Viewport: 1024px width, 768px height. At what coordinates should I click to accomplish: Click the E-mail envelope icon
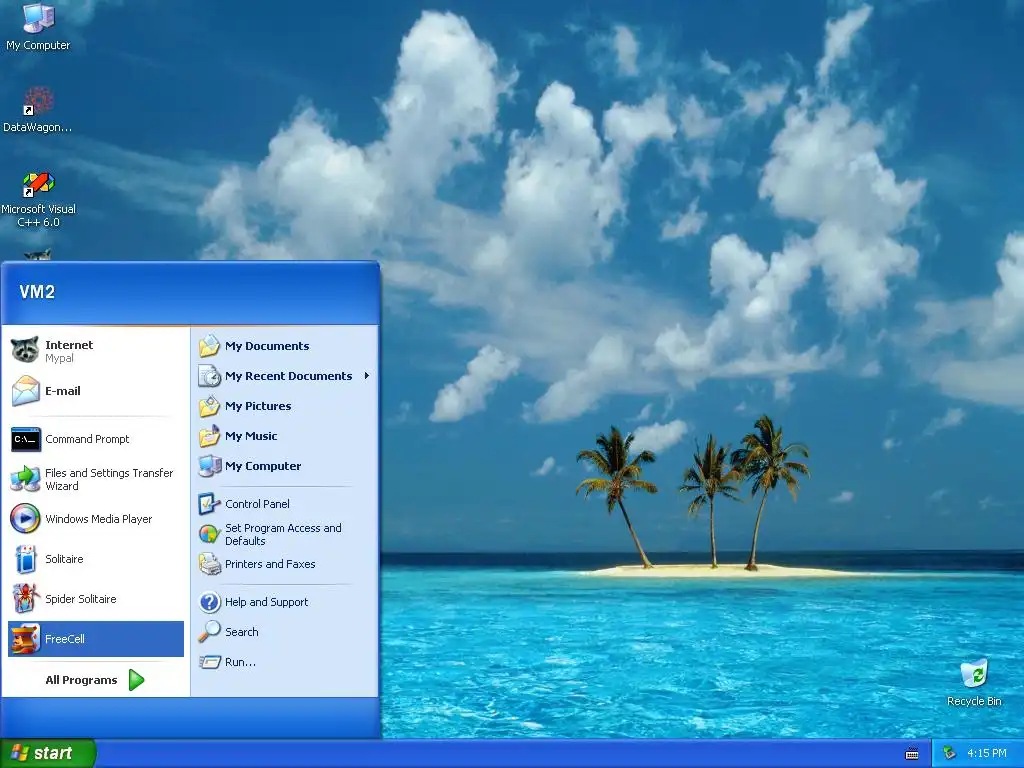pos(25,391)
